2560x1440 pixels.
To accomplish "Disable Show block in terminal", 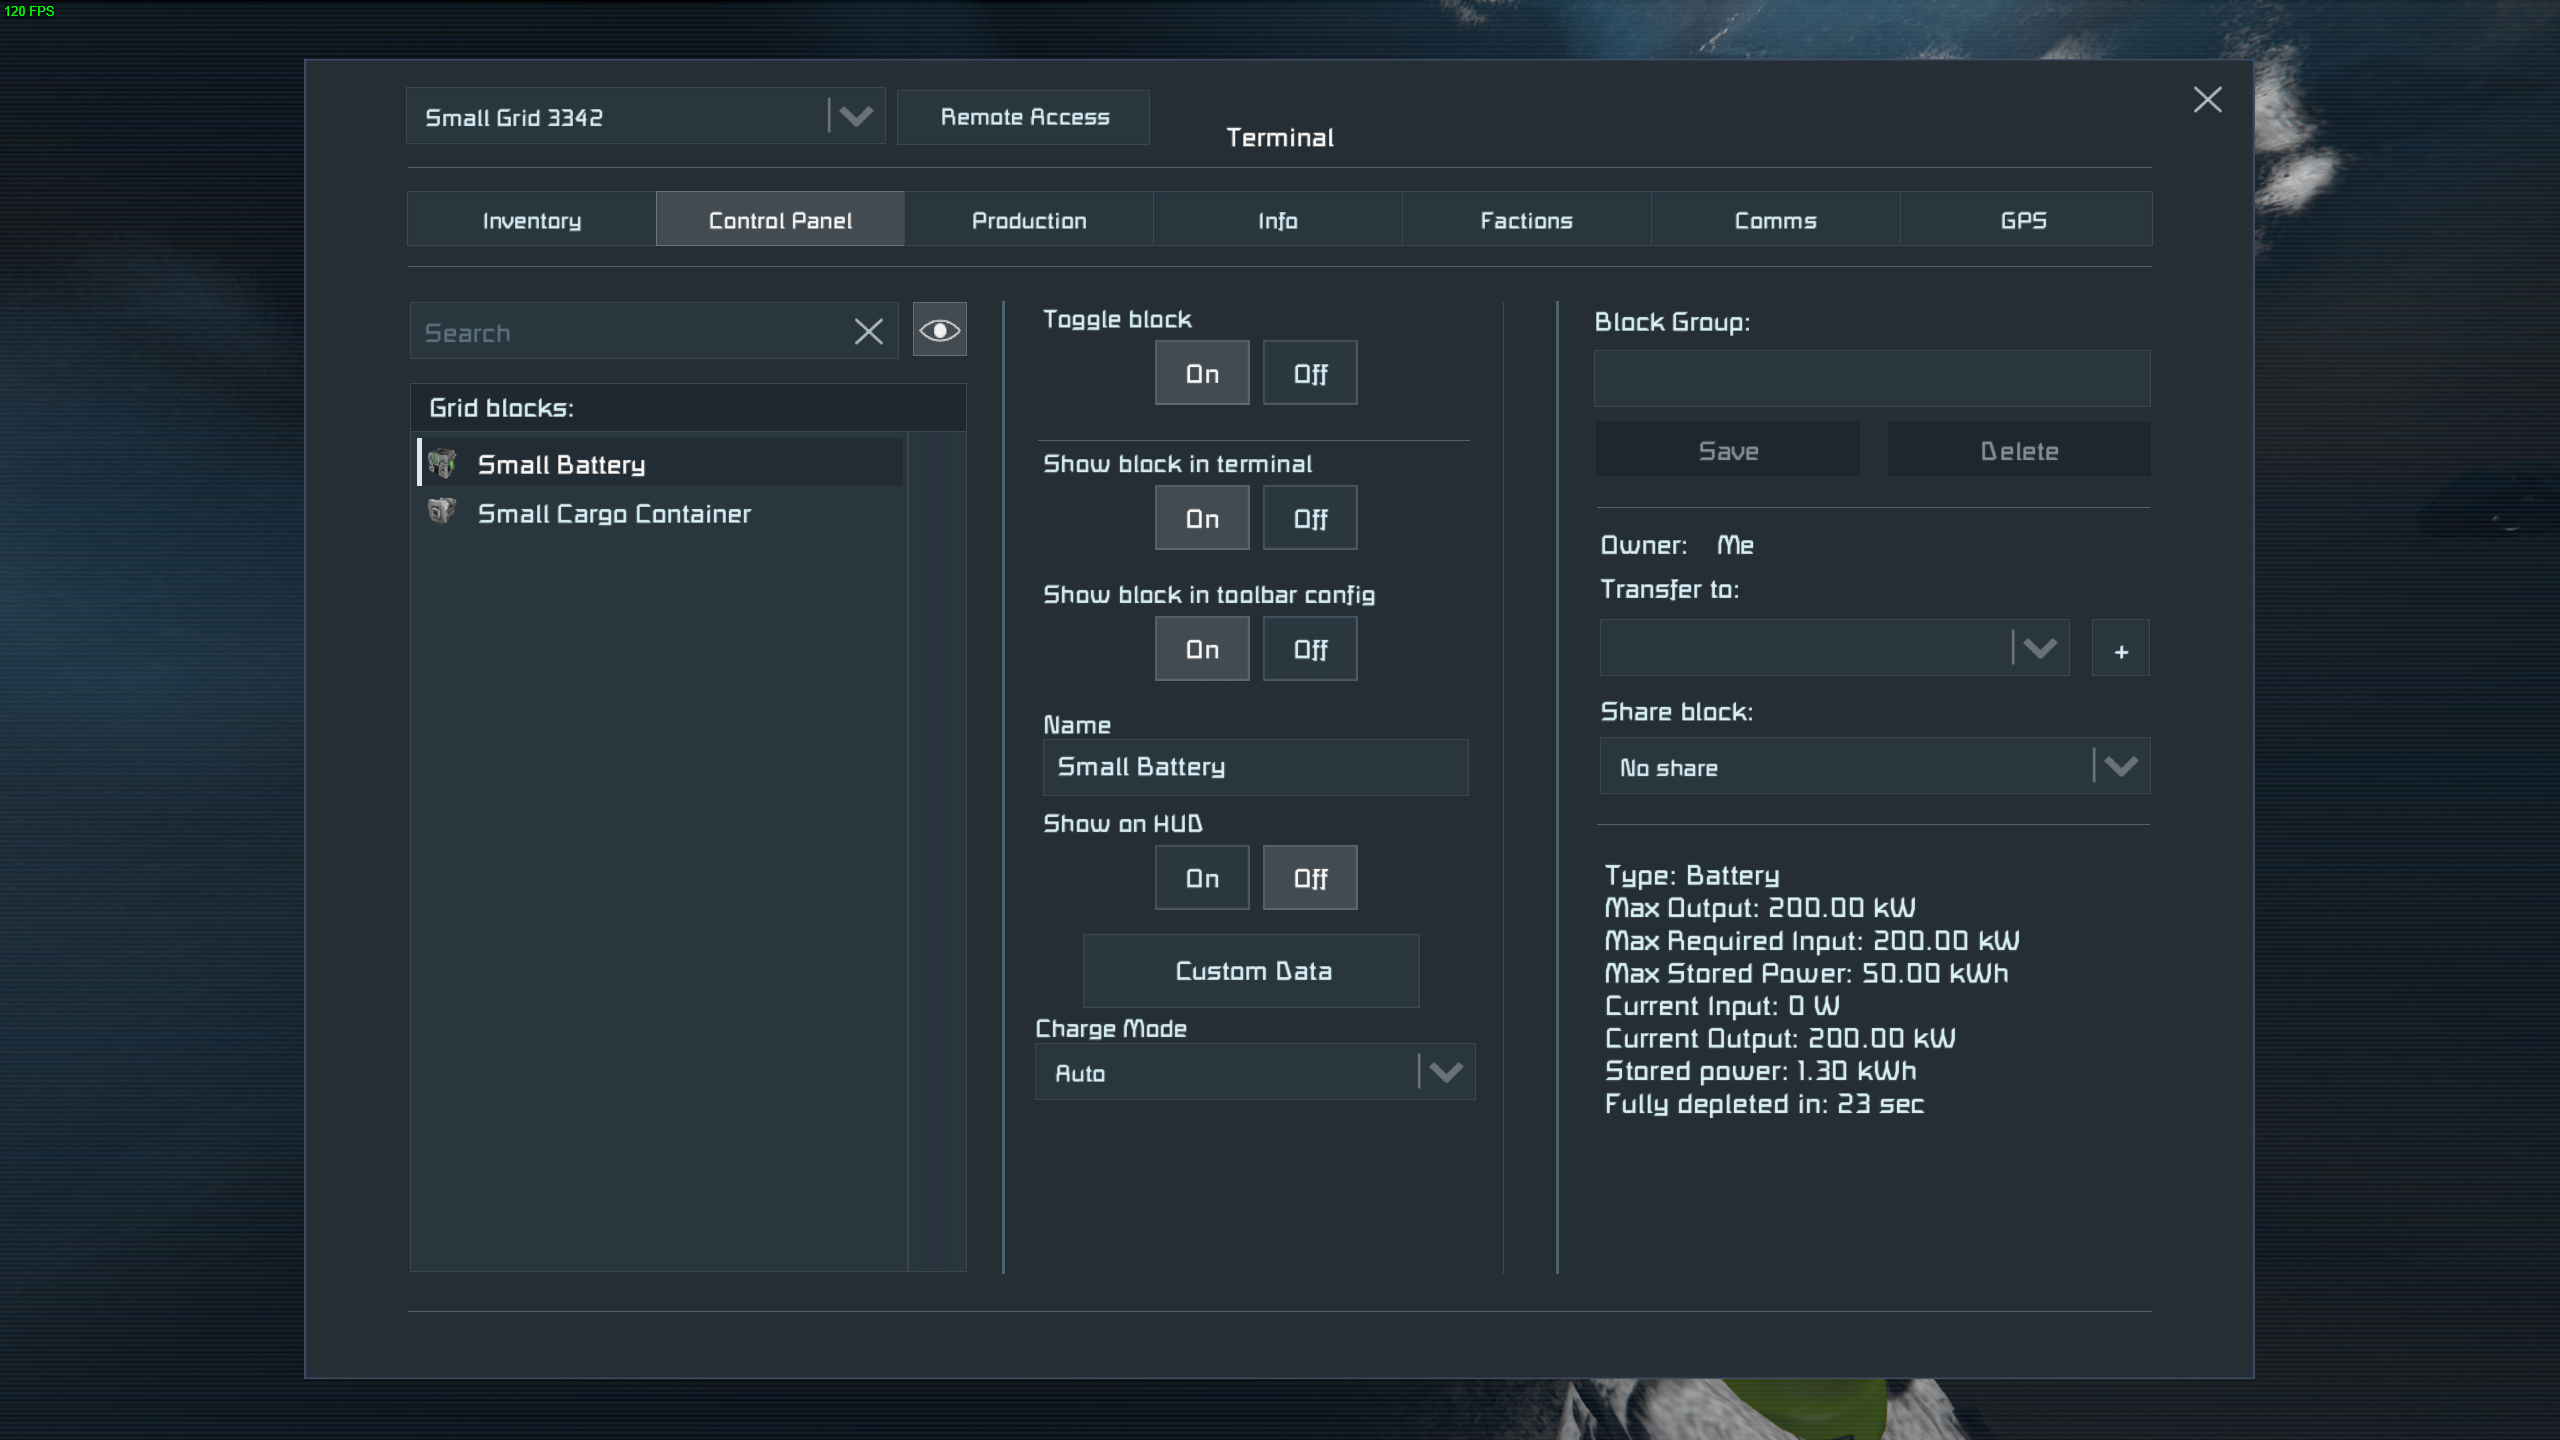I will tap(1309, 519).
